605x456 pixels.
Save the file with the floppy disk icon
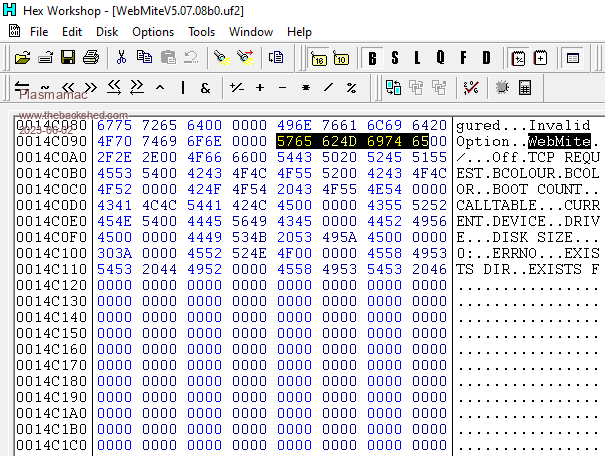click(x=69, y=58)
